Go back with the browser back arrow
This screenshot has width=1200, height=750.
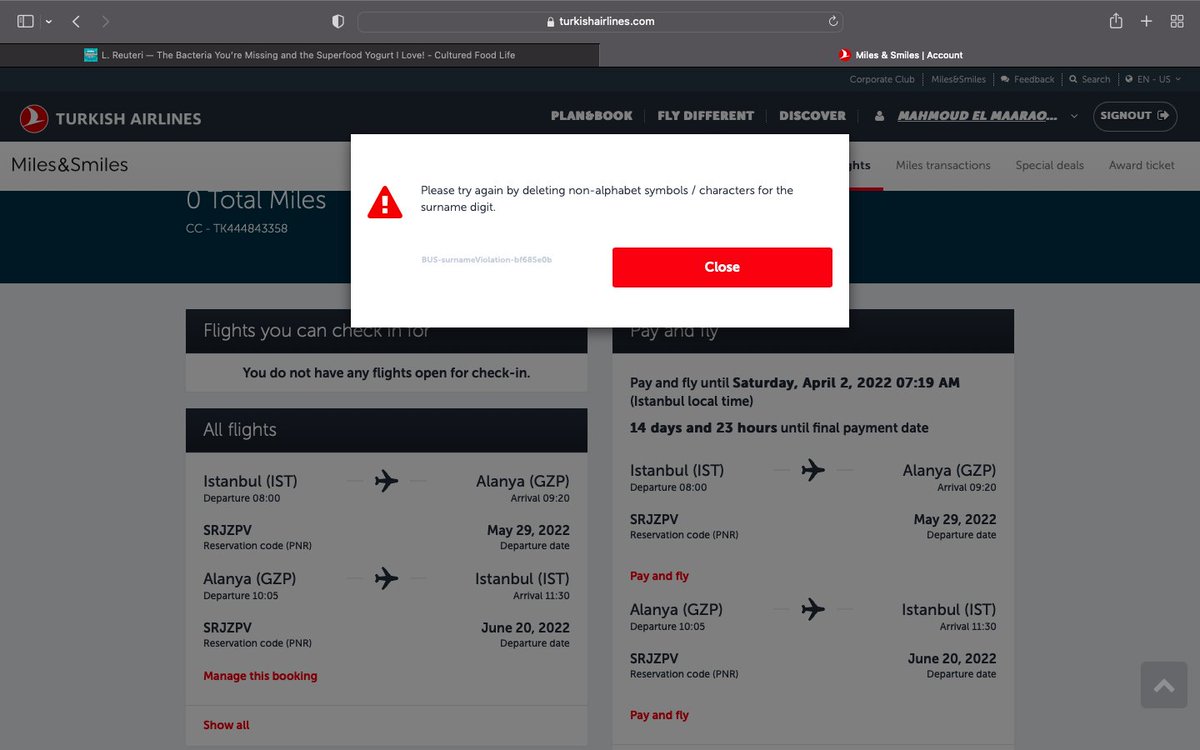pyautogui.click(x=76, y=21)
